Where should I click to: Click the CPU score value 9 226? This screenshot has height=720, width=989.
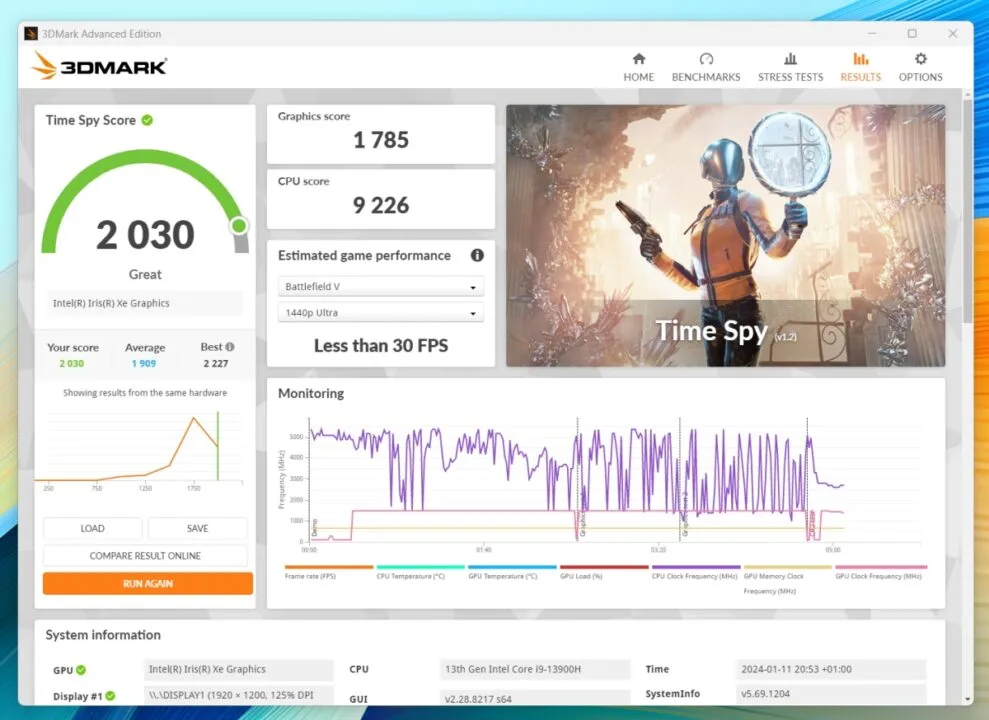[381, 205]
